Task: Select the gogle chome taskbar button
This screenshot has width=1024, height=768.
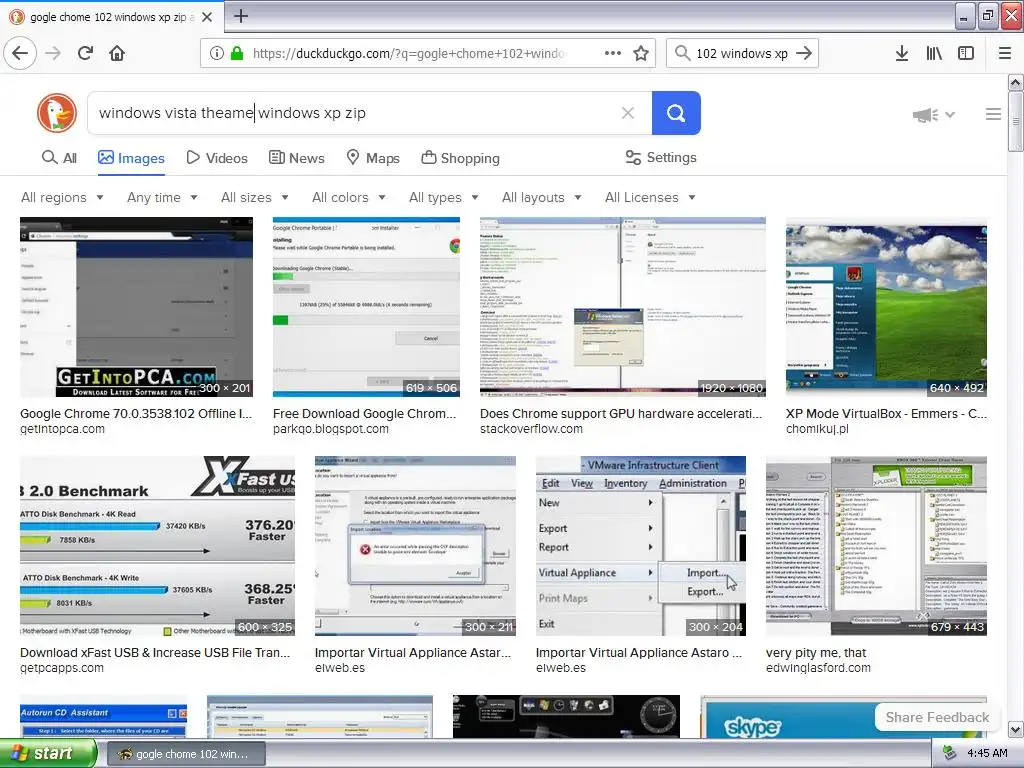Action: click(x=185, y=754)
